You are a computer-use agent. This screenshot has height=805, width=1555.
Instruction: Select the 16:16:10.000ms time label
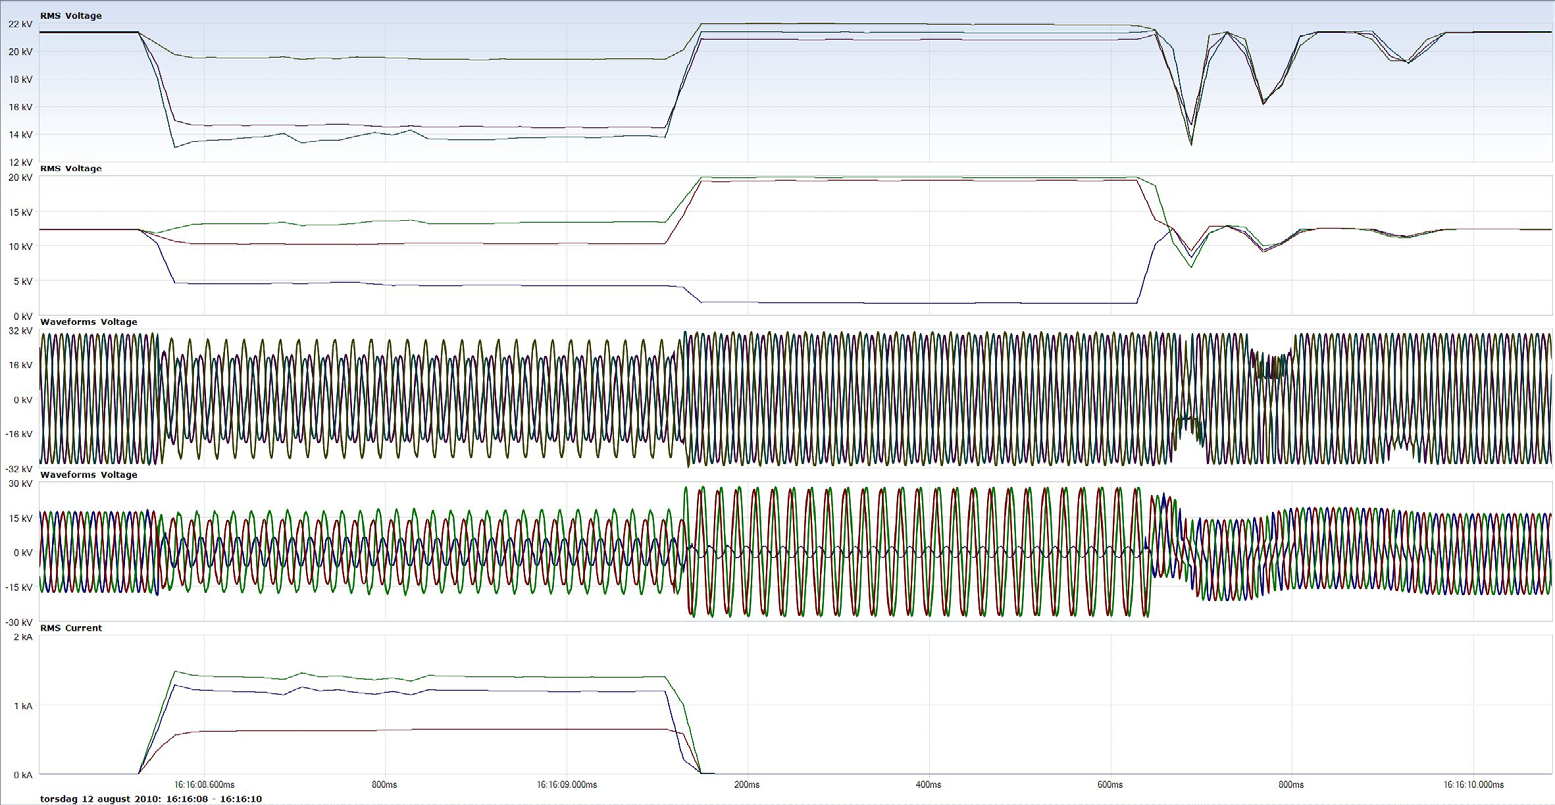[x=1474, y=785]
